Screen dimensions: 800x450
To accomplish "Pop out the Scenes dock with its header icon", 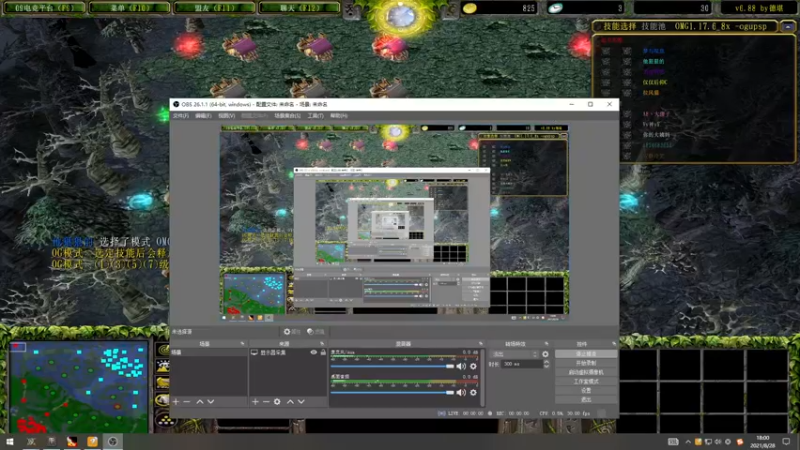I will point(242,344).
